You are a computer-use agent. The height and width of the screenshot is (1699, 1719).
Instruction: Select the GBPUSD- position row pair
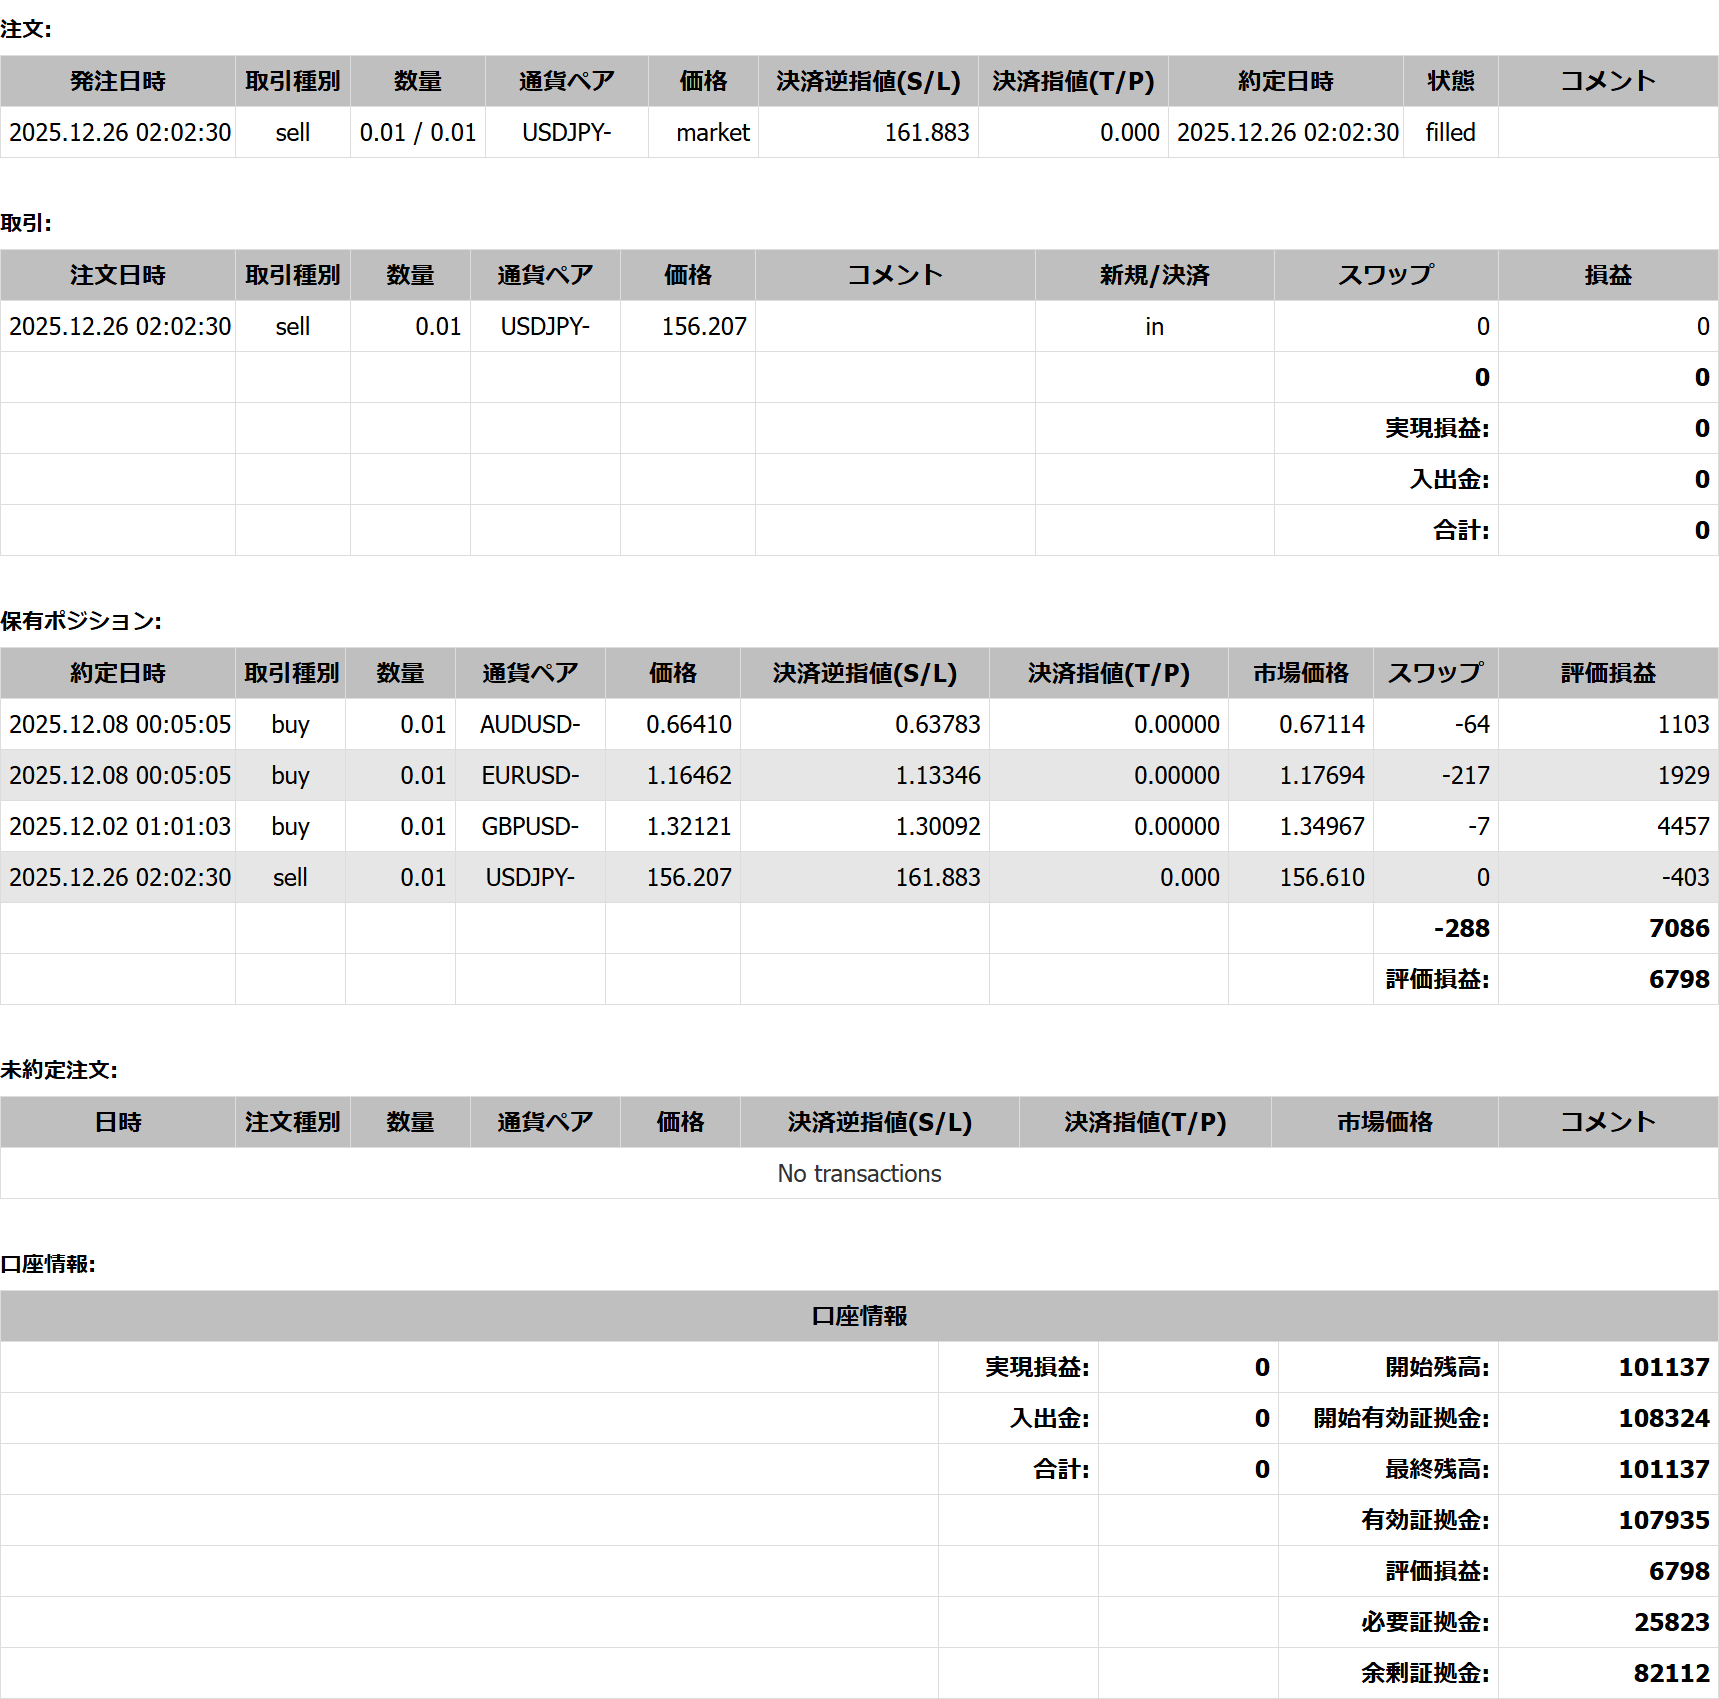pyautogui.click(x=530, y=826)
